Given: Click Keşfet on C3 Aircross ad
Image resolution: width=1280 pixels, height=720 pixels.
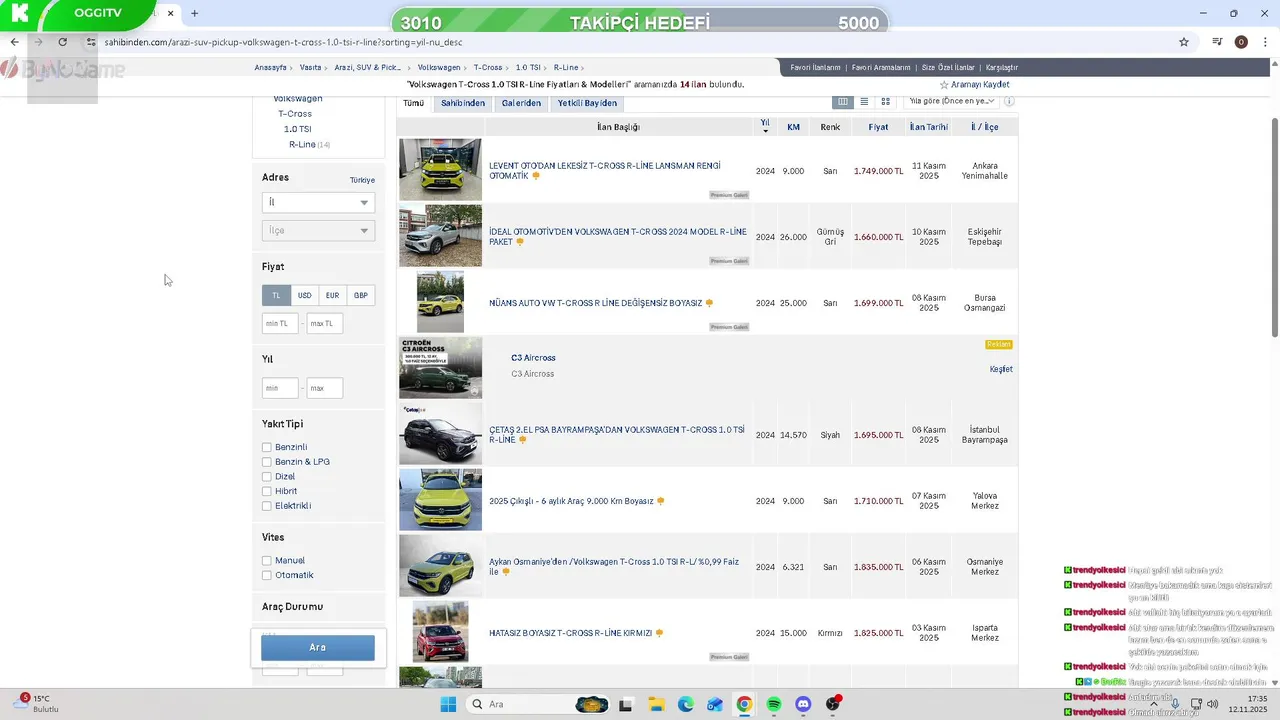Looking at the screenshot, I should tap(1001, 369).
